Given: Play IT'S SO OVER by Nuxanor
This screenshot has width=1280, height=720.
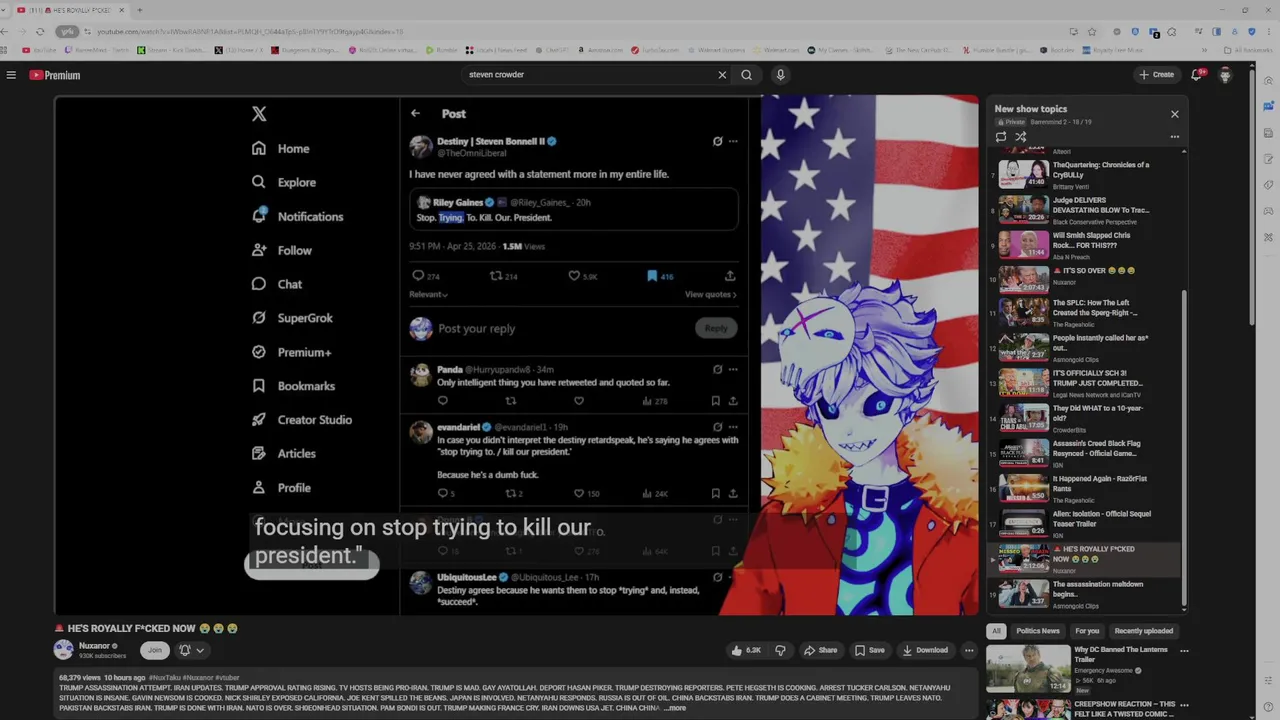Looking at the screenshot, I should pyautogui.click(x=1085, y=280).
